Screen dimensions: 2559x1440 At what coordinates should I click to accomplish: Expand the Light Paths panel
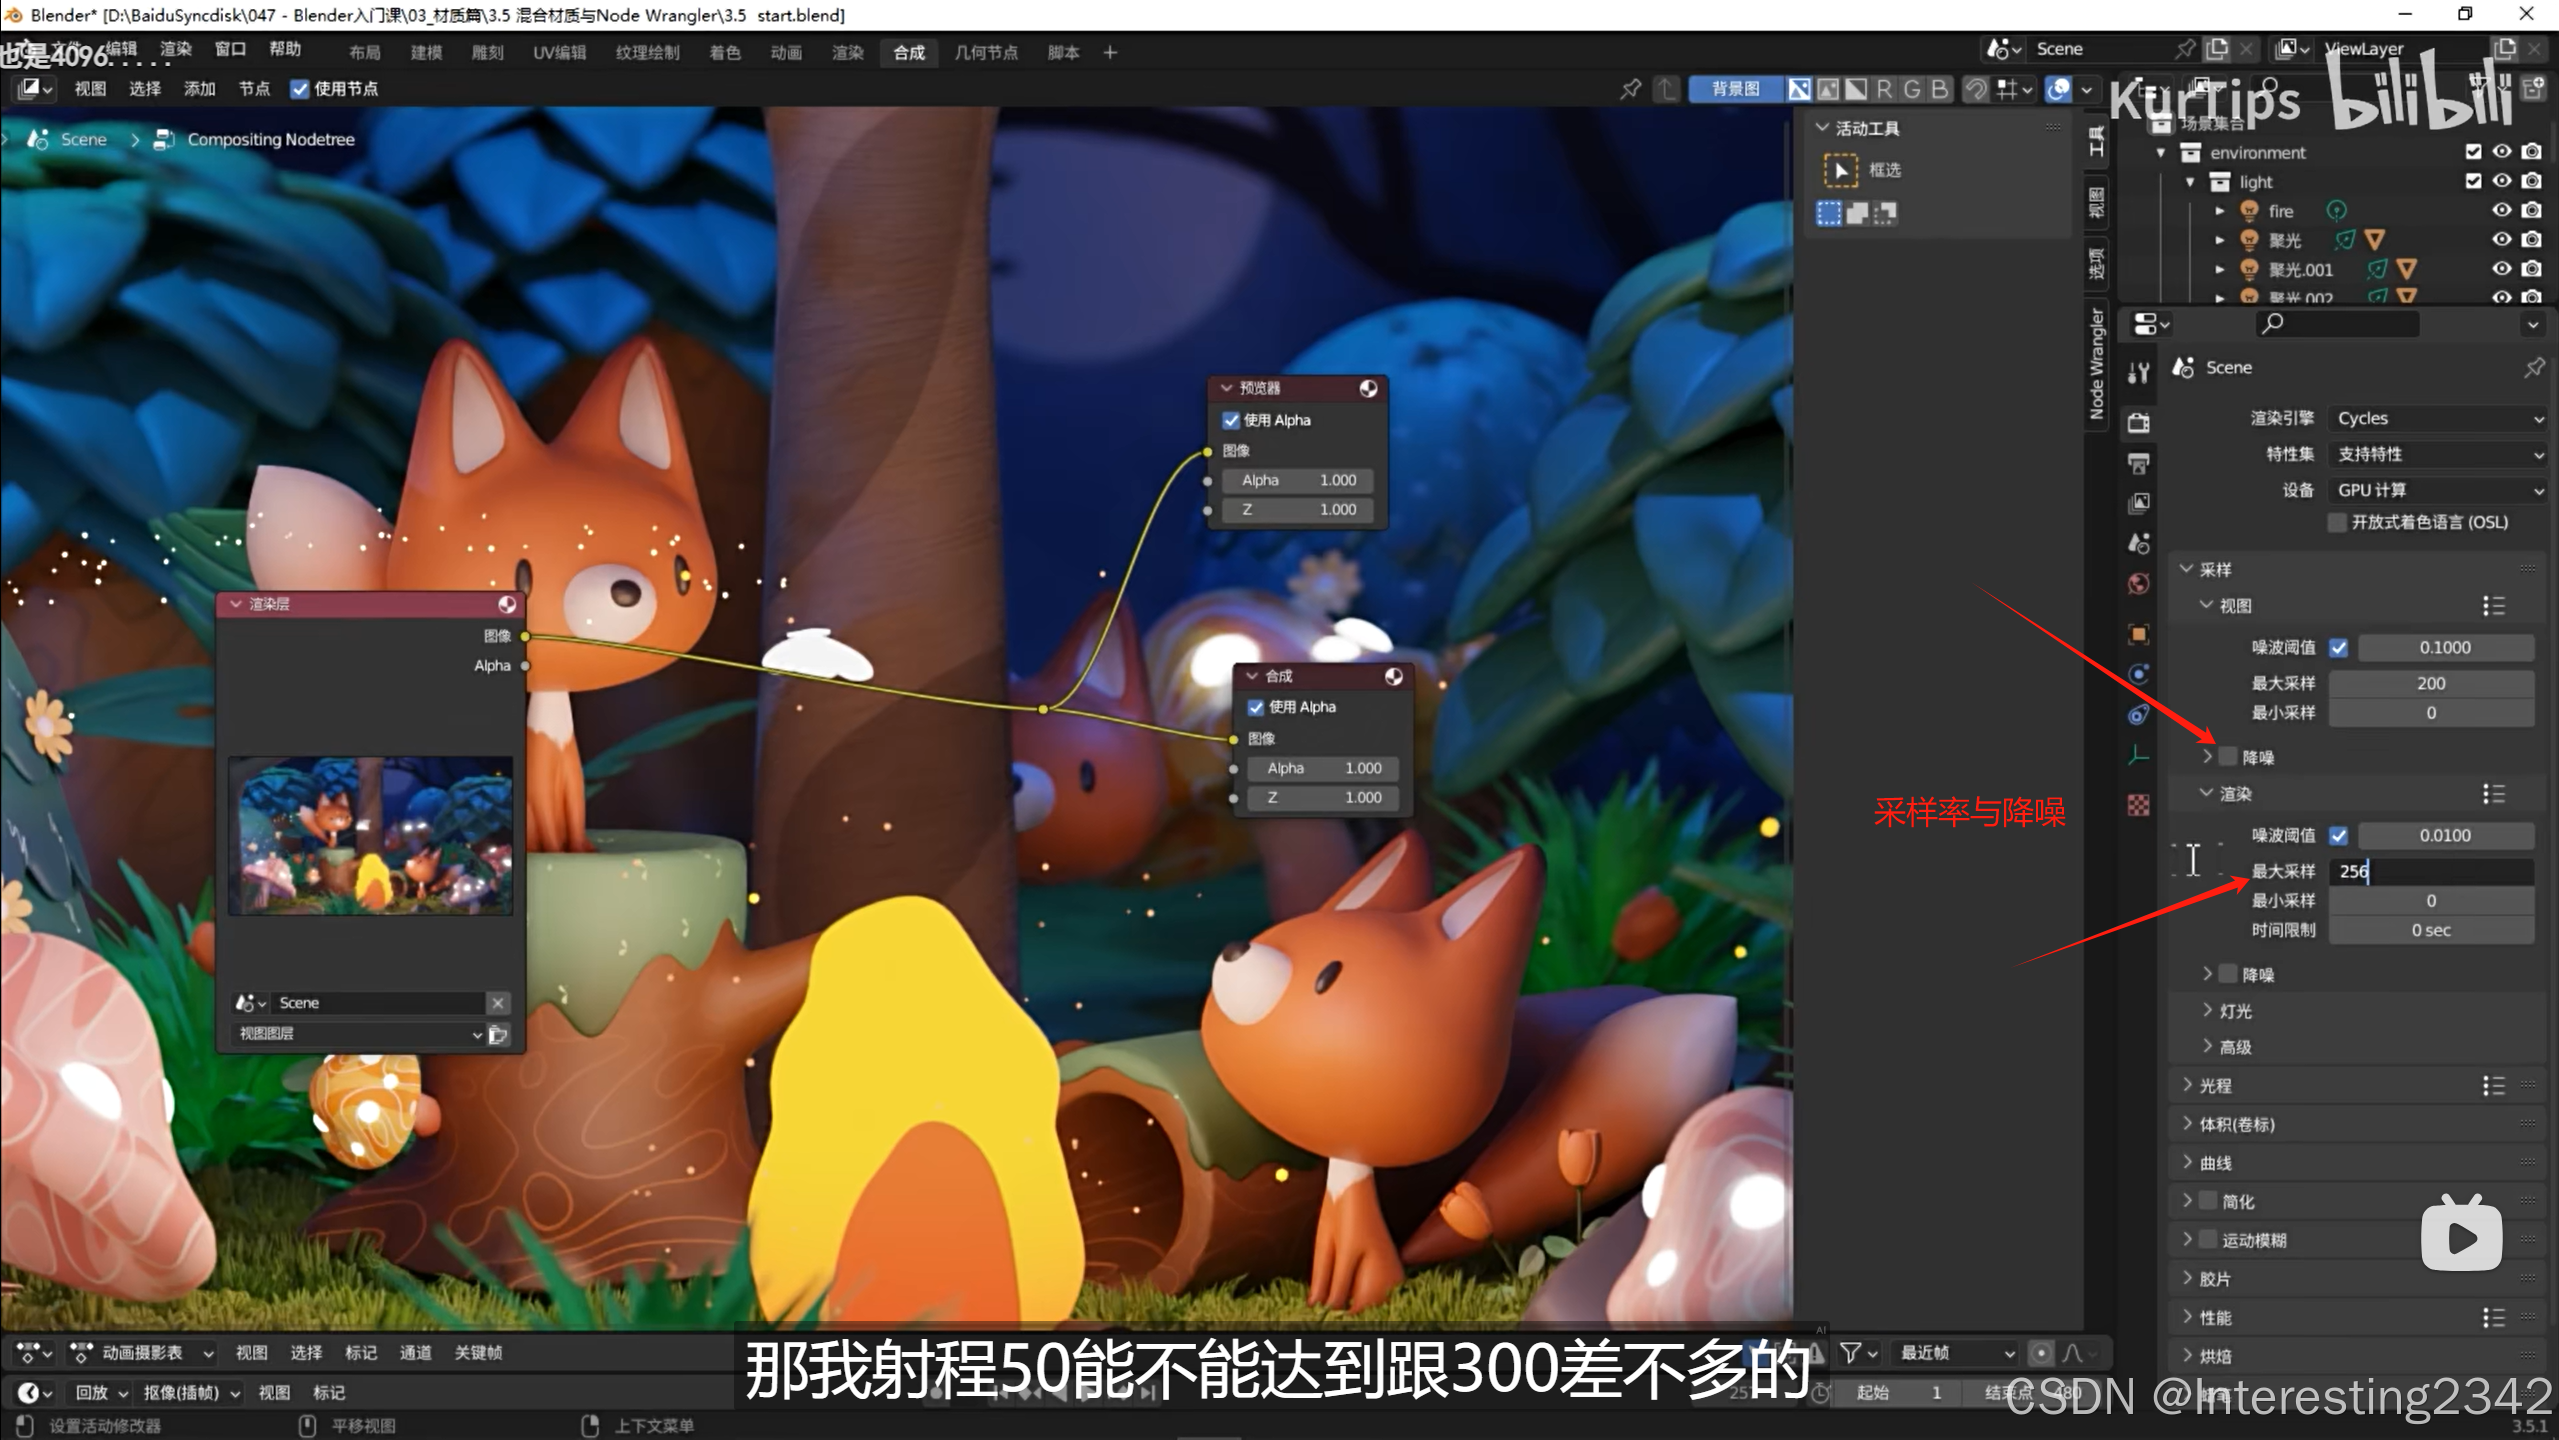[x=2215, y=1086]
